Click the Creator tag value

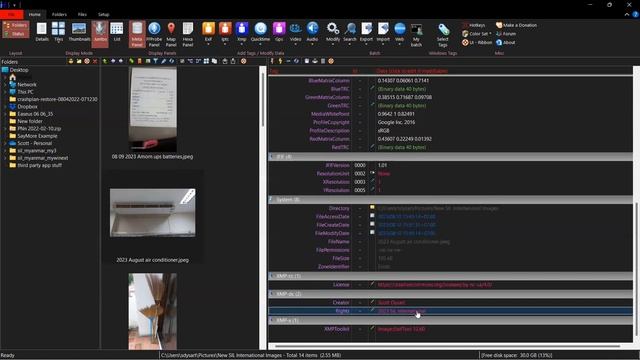tap(391, 302)
